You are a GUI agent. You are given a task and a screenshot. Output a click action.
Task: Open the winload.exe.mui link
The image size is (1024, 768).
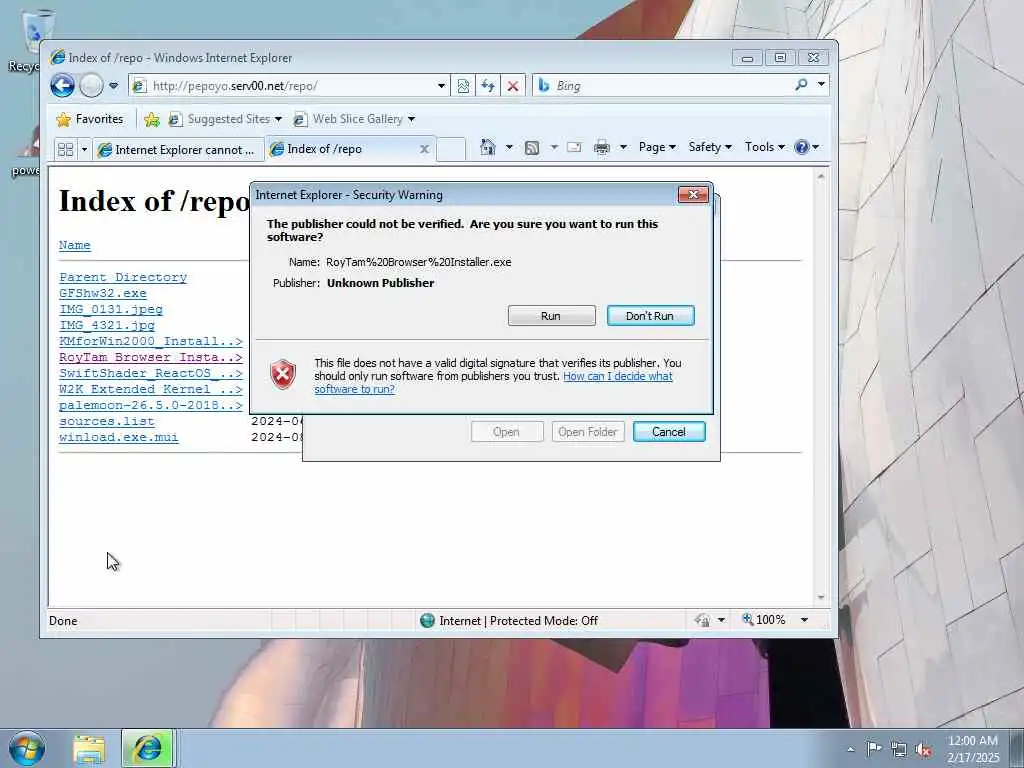click(118, 438)
